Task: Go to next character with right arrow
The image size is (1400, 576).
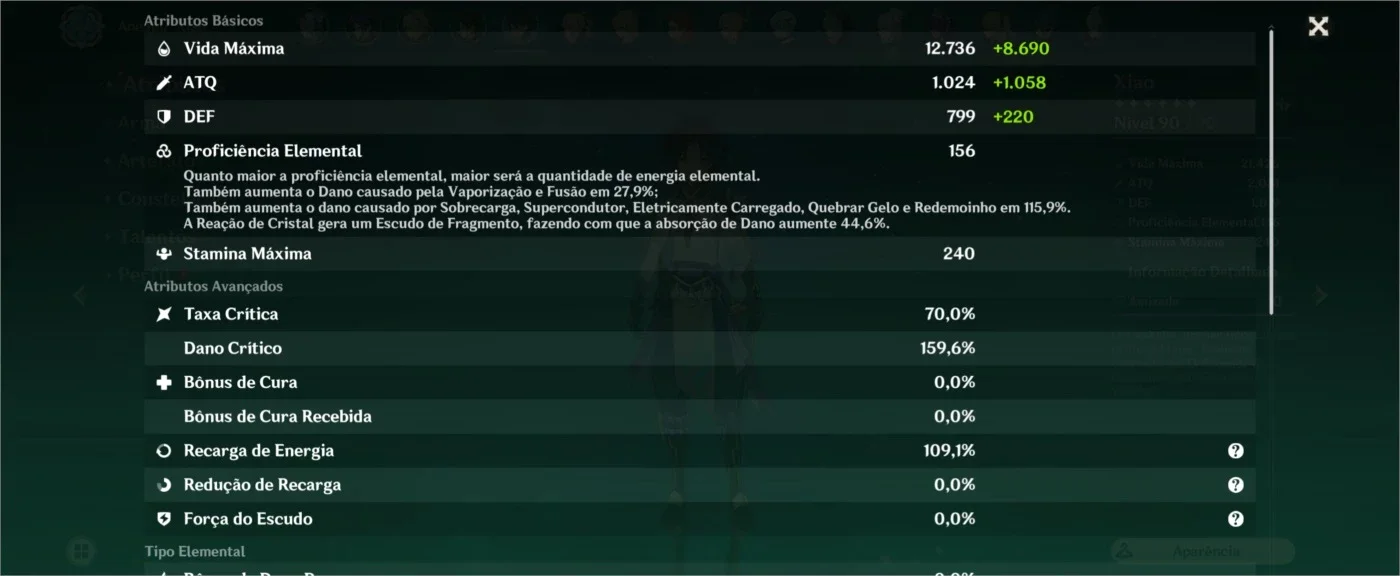Action: tap(1321, 295)
